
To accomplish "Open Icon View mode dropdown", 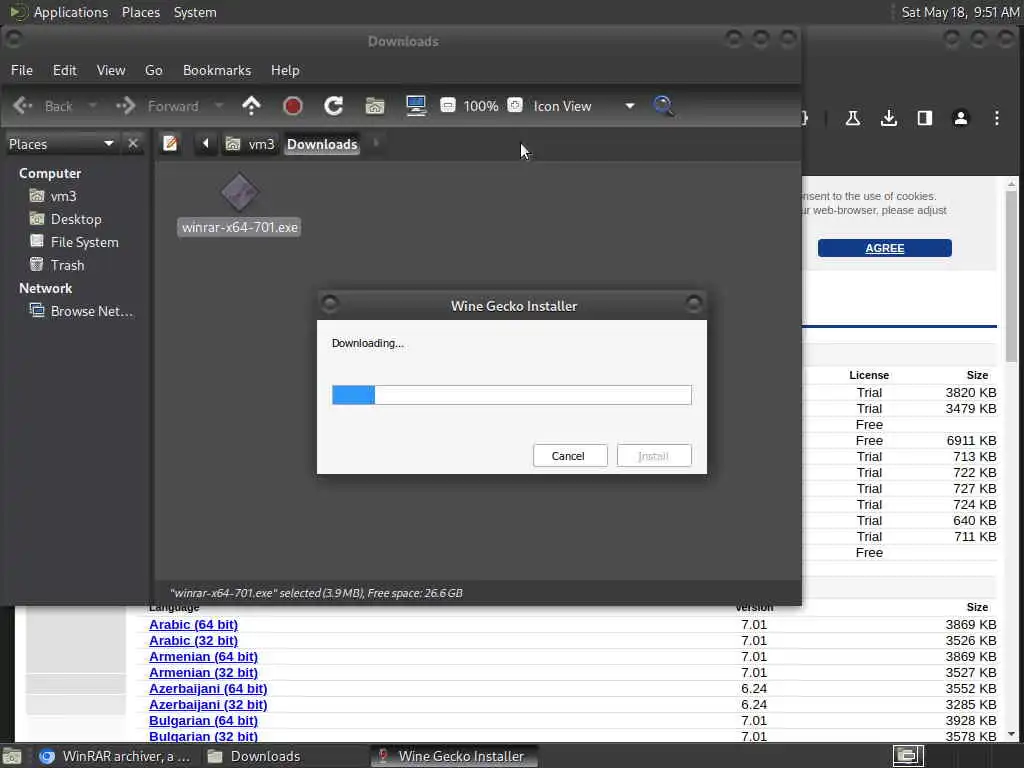I will pyautogui.click(x=583, y=106).
